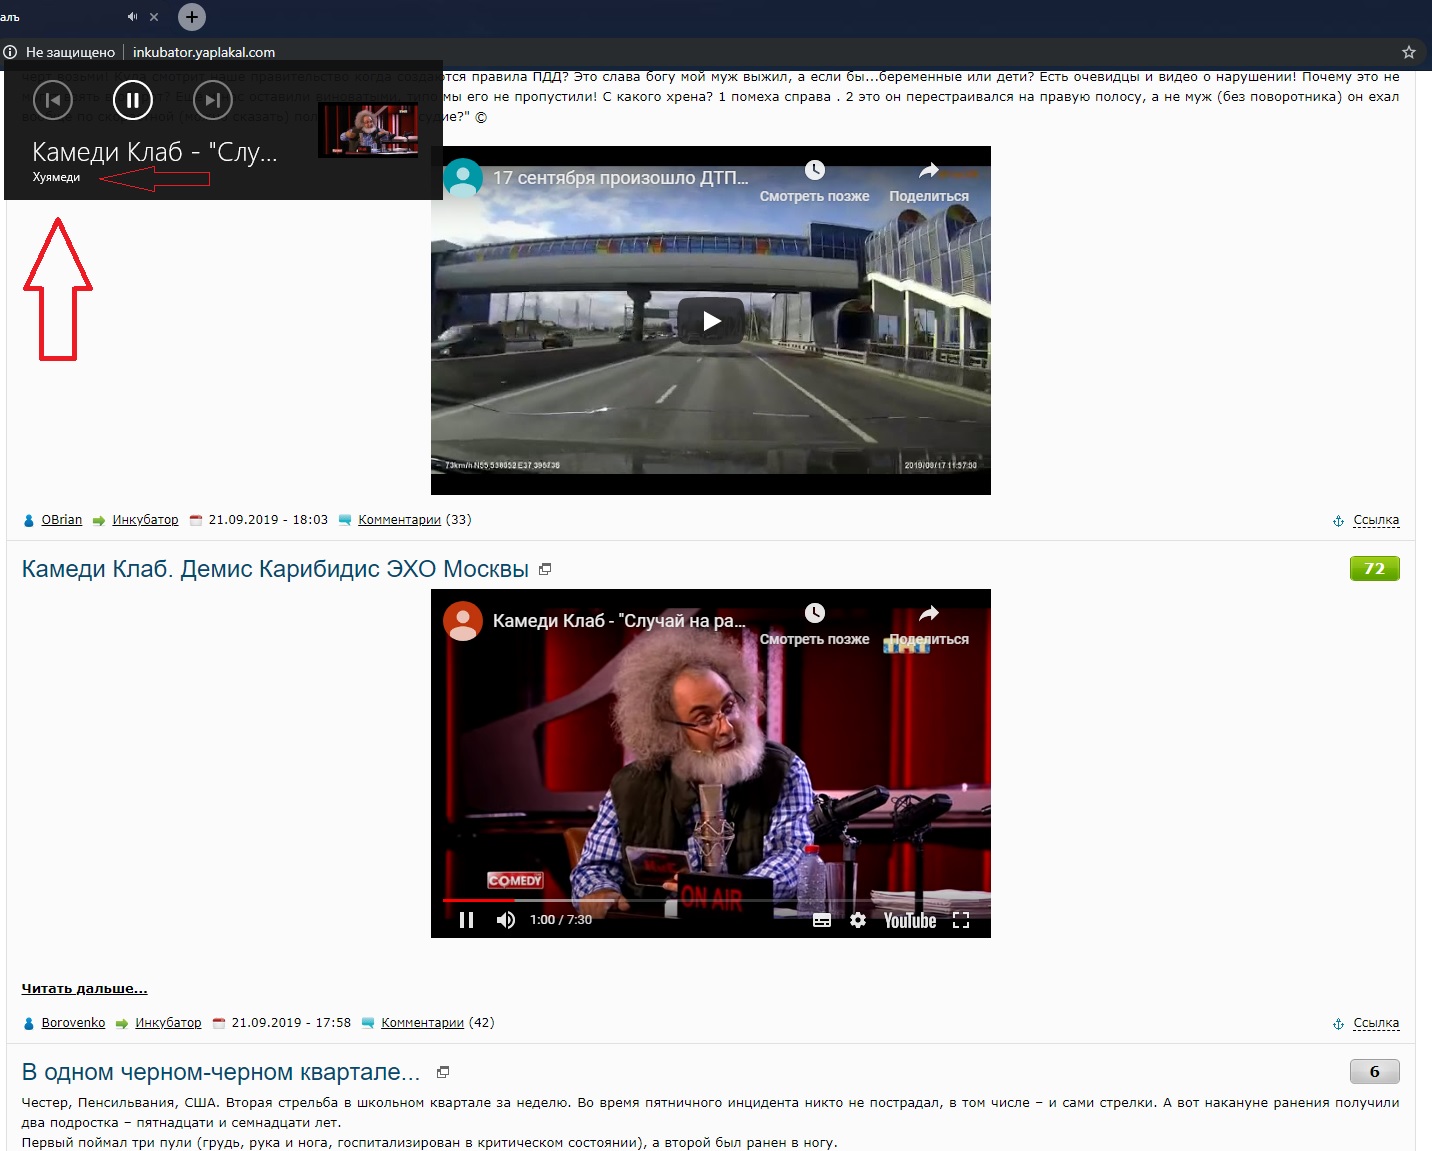1432x1151 pixels.
Task: Open the 'Камеди Клаб - Случай на ра…' video title
Action: [x=620, y=621]
